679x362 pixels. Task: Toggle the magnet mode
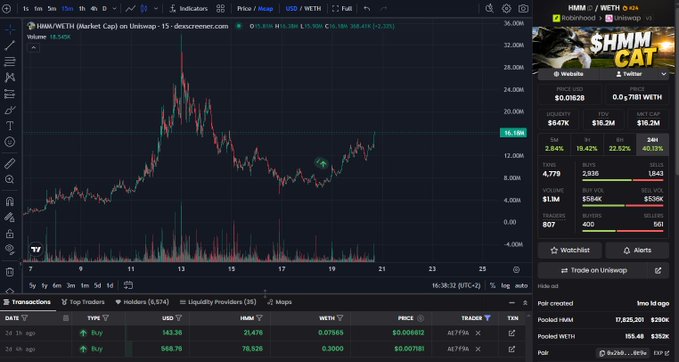click(x=10, y=201)
